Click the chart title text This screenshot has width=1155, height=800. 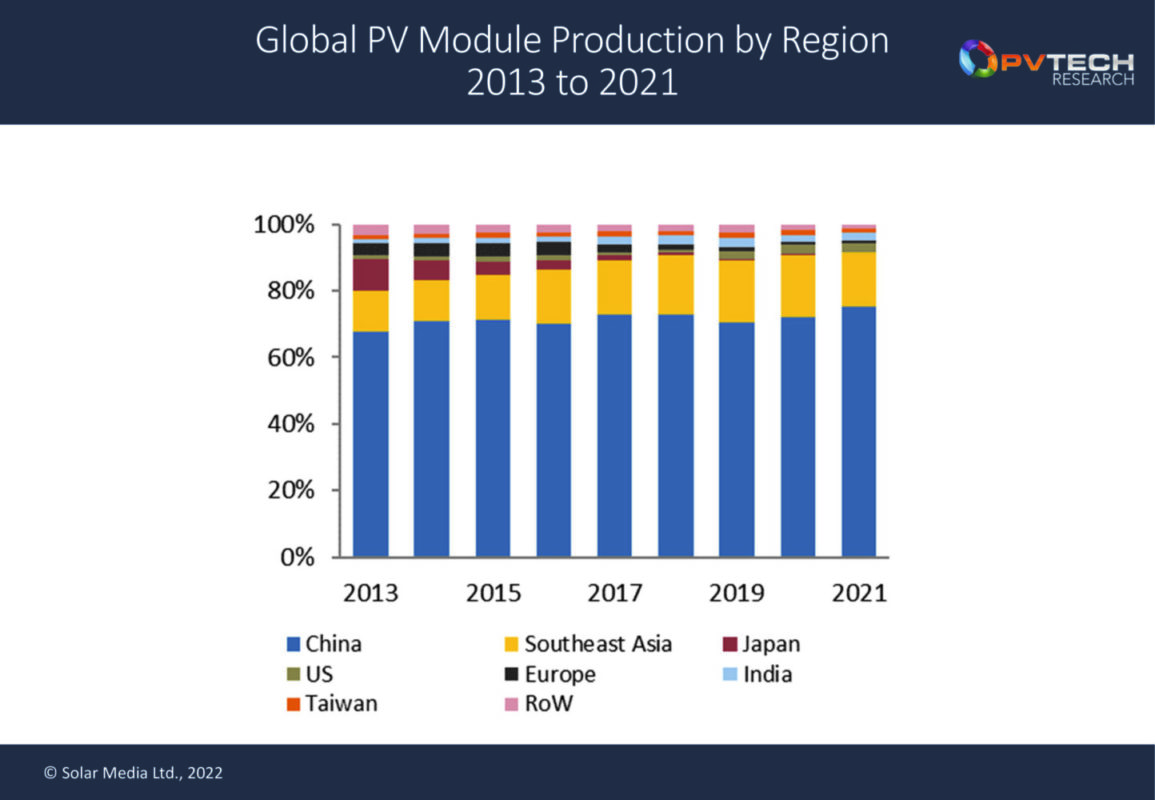[574, 62]
